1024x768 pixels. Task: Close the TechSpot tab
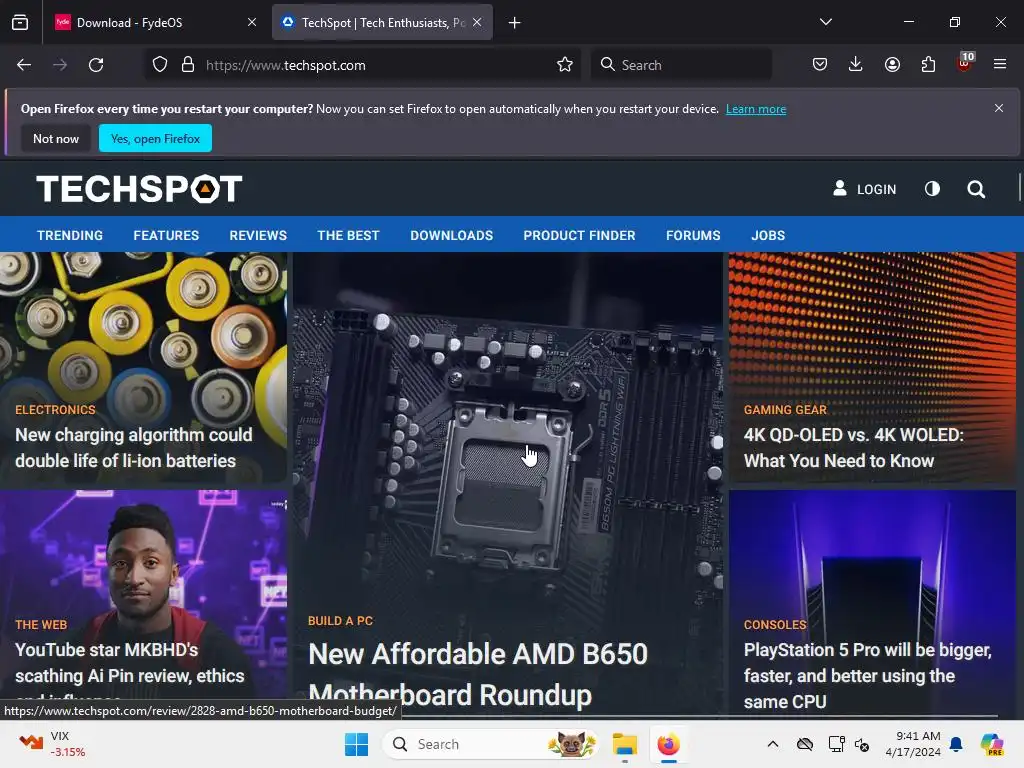point(477,22)
